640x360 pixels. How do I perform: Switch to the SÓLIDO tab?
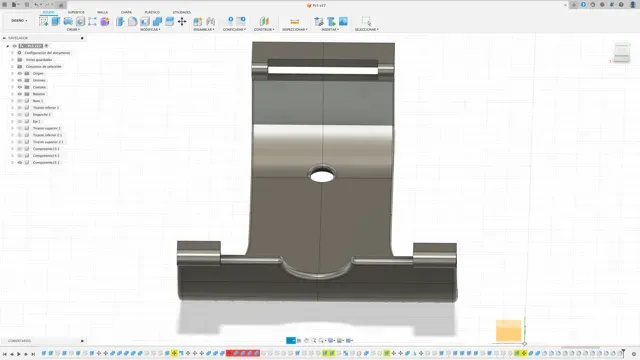pos(49,12)
